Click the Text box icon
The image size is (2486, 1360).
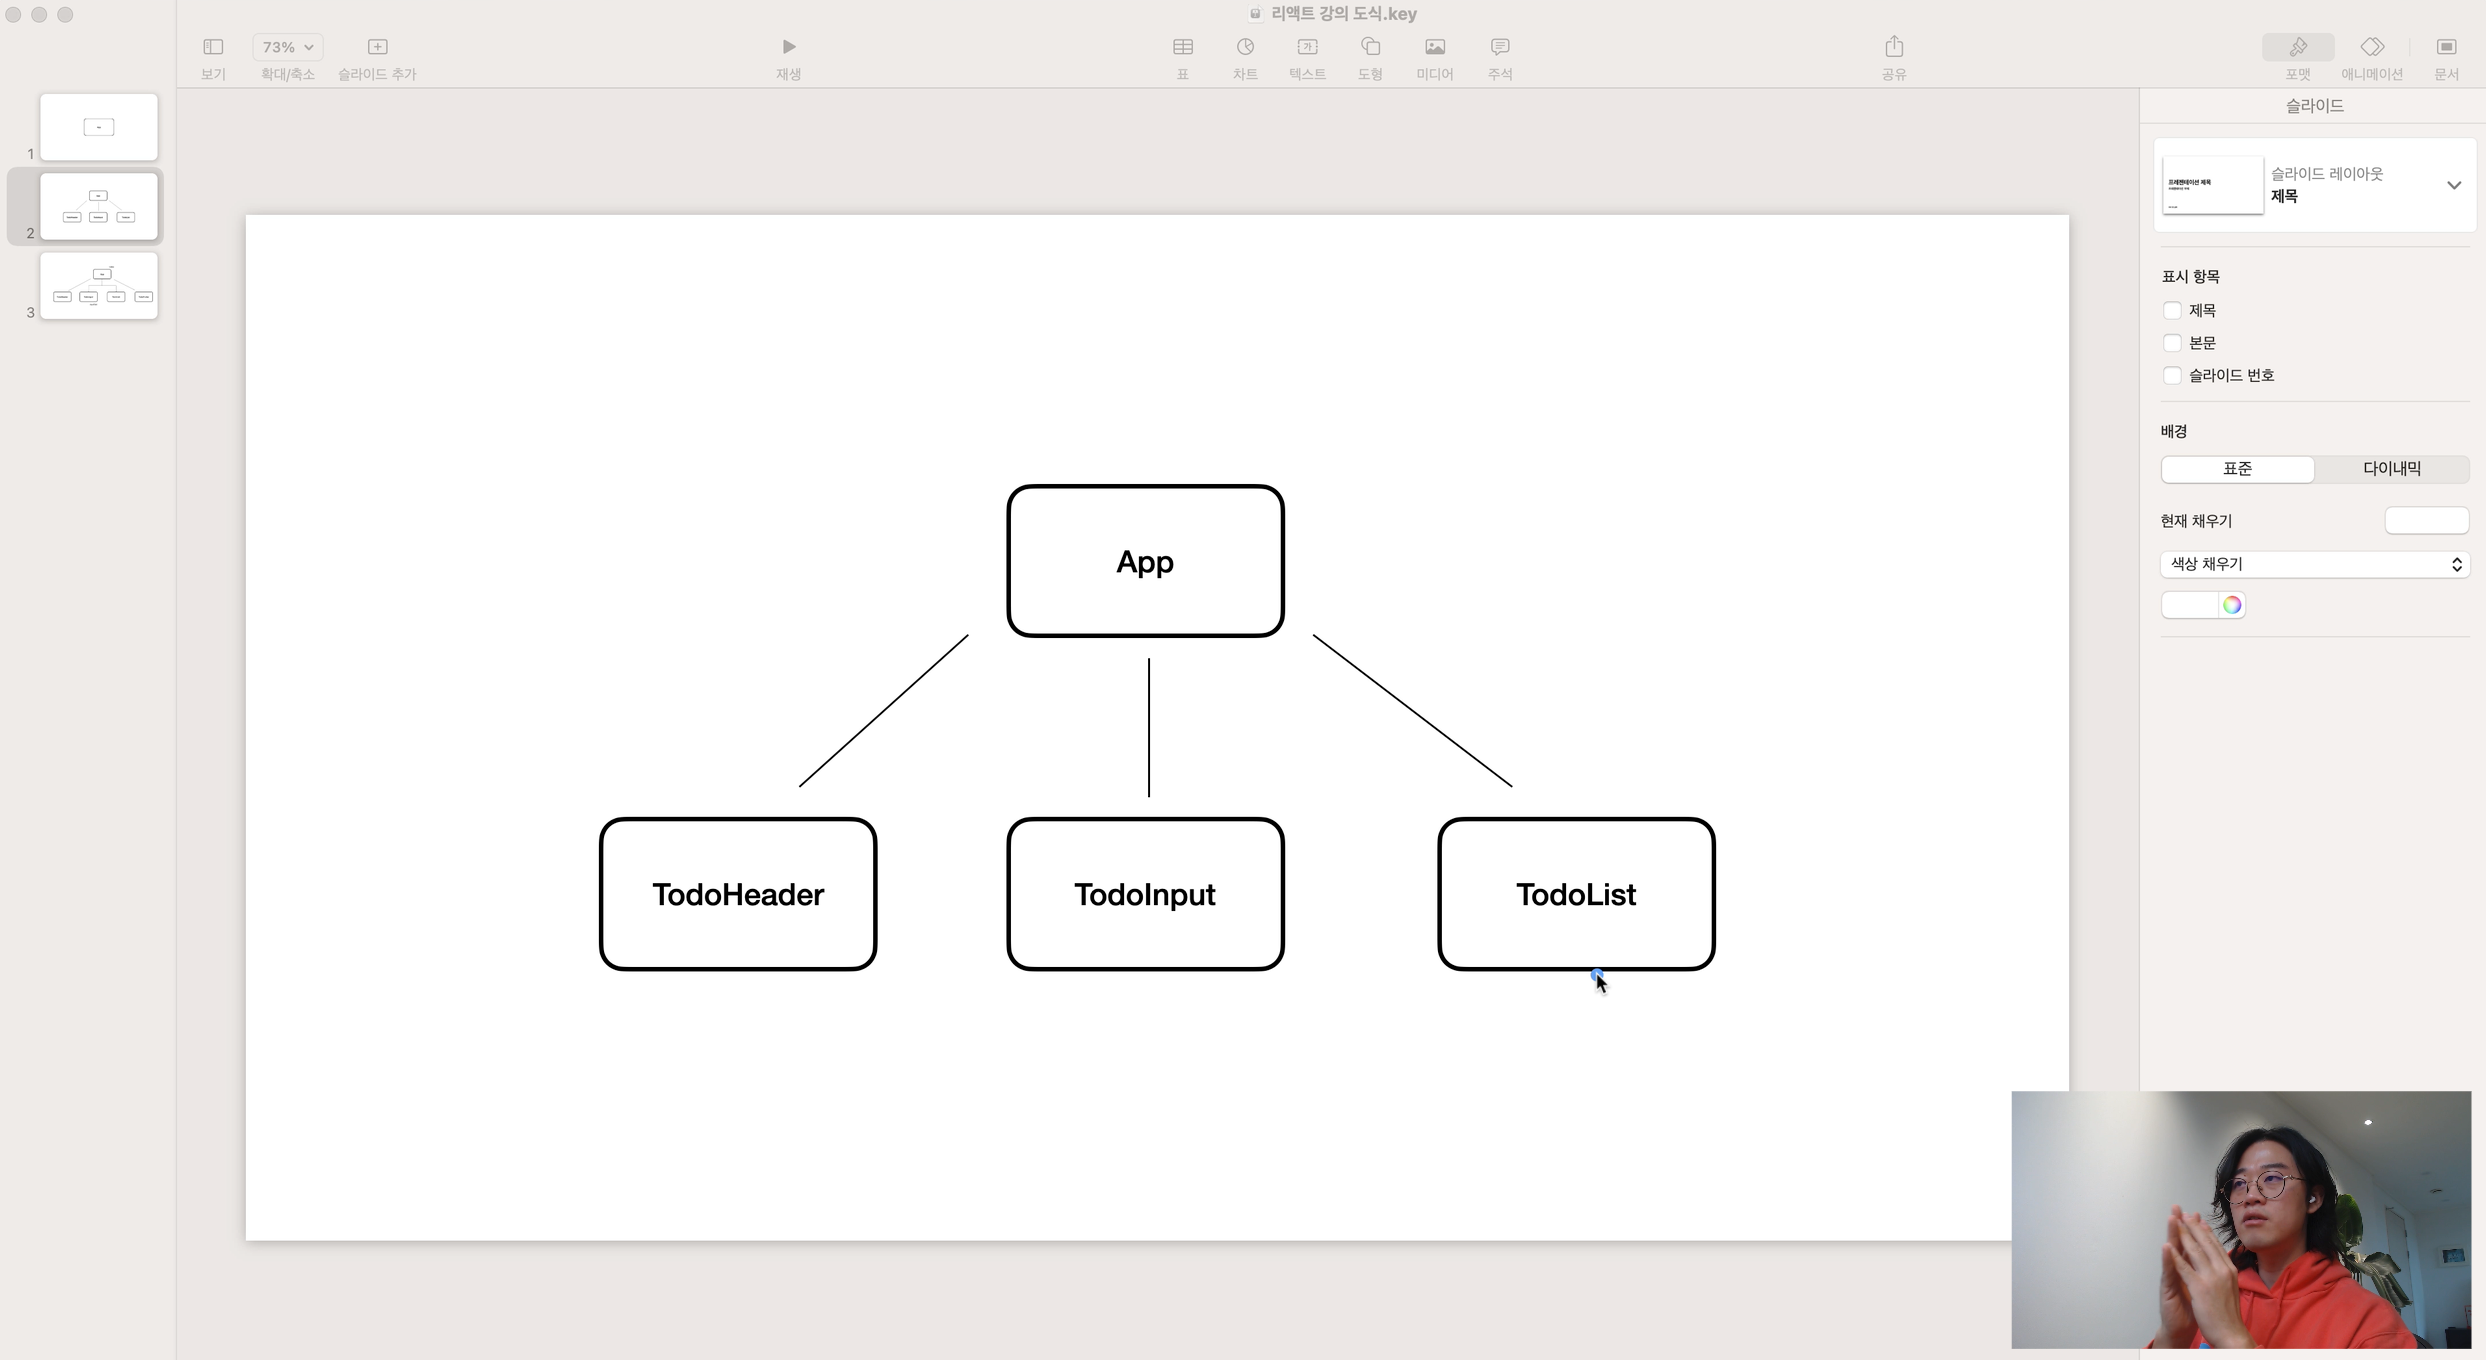pos(1307,47)
